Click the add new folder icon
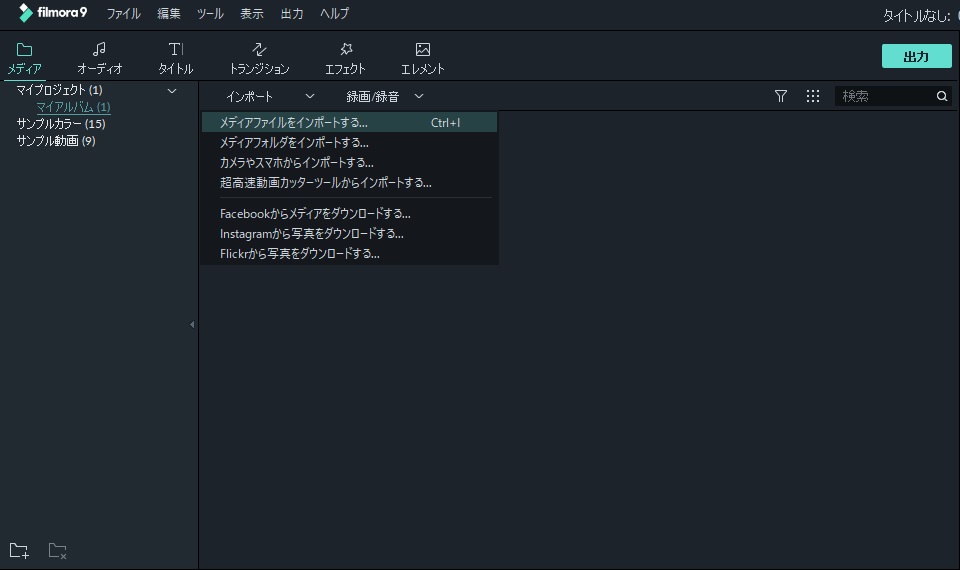960x570 pixels. 19,550
